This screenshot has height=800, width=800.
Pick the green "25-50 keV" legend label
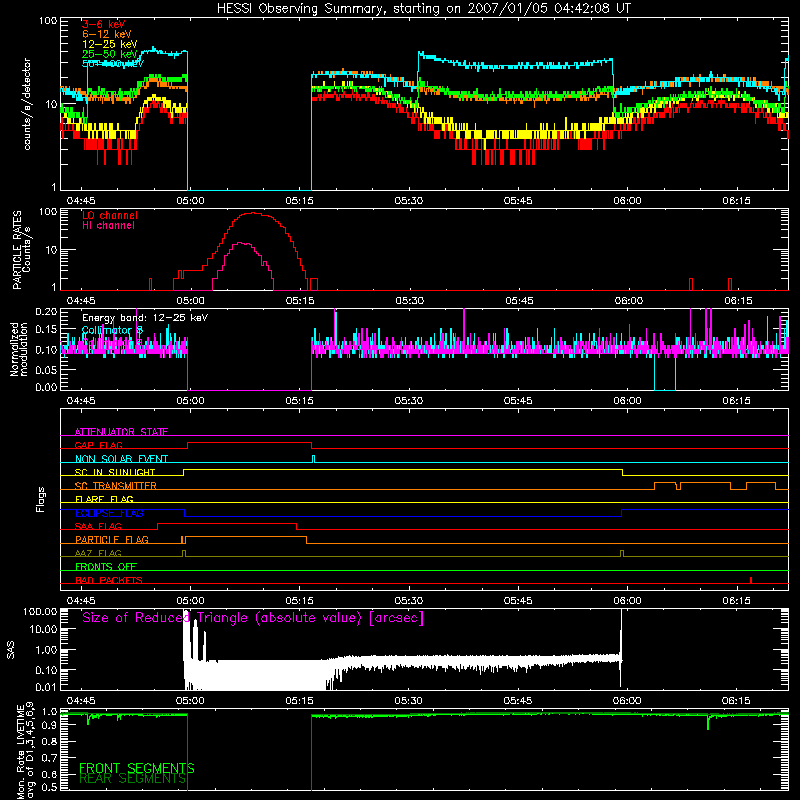coord(110,54)
